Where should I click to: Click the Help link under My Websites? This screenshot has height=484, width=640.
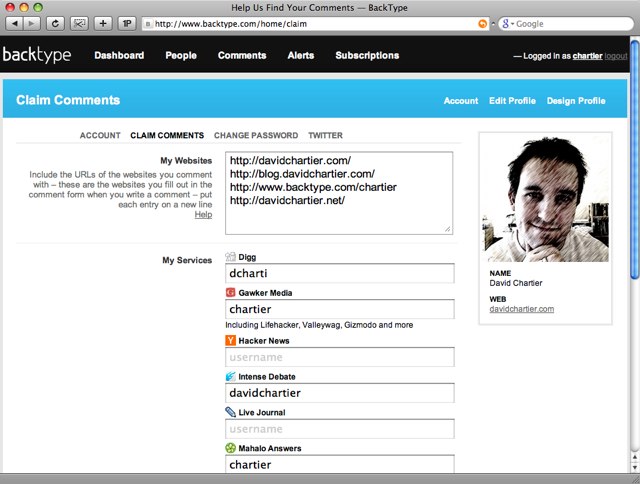pos(203,215)
